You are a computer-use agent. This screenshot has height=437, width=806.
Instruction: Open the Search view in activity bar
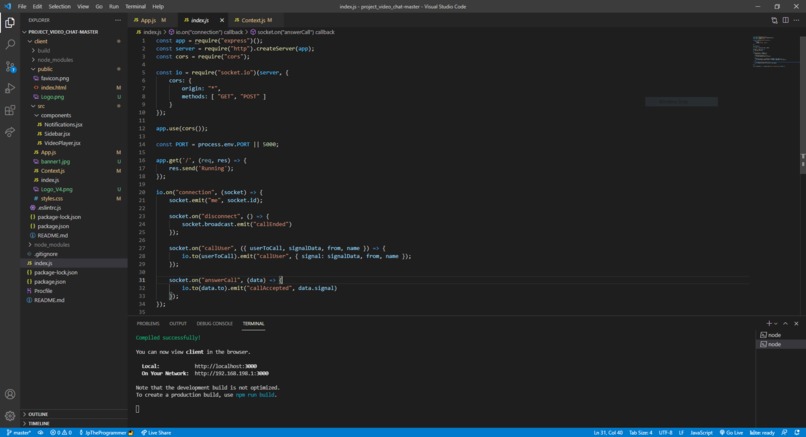(x=10, y=45)
